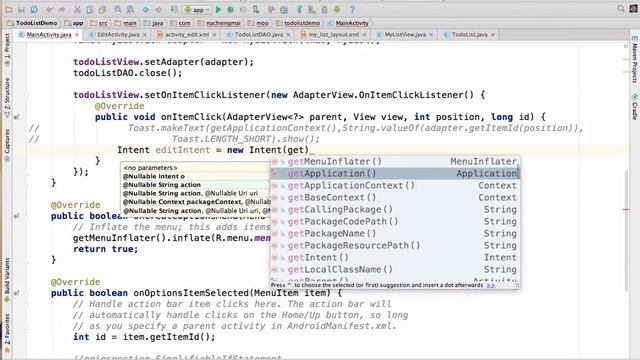Select getBaseContext() completion suggestion
The width and height of the screenshot is (640, 360).
395,197
